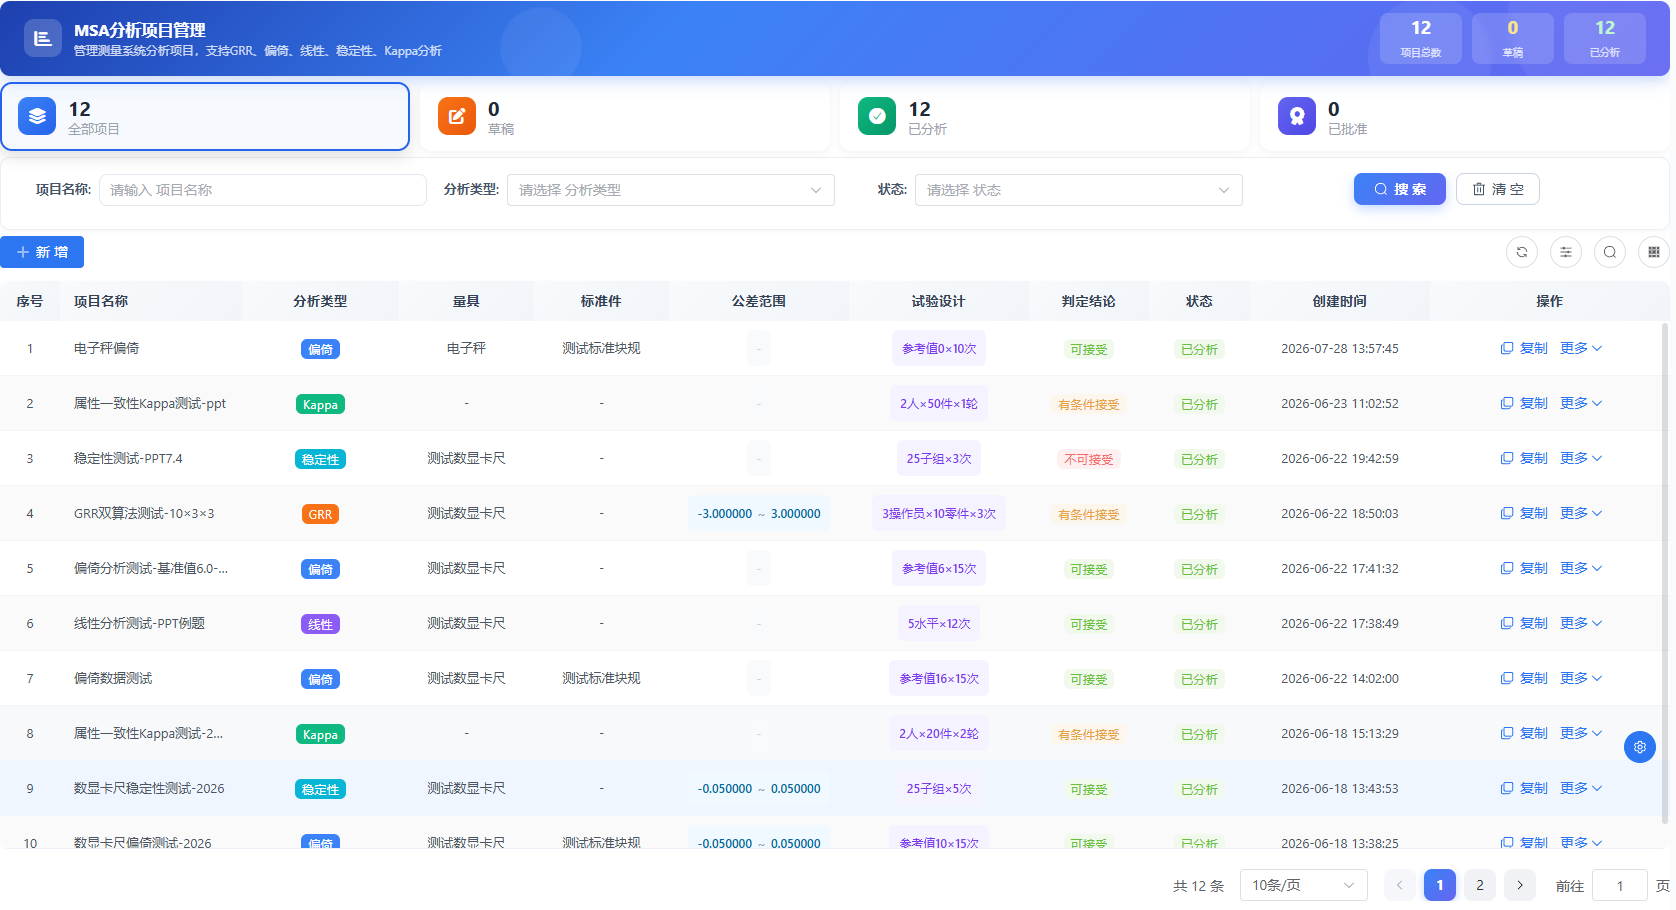
Task: Click the 项目名称 input field
Action: tap(263, 190)
